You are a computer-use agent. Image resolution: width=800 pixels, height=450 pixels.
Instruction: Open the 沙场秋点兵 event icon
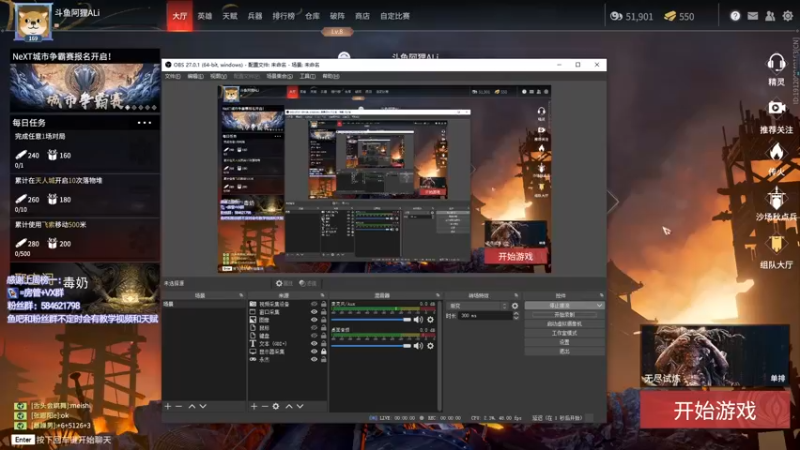tap(776, 198)
